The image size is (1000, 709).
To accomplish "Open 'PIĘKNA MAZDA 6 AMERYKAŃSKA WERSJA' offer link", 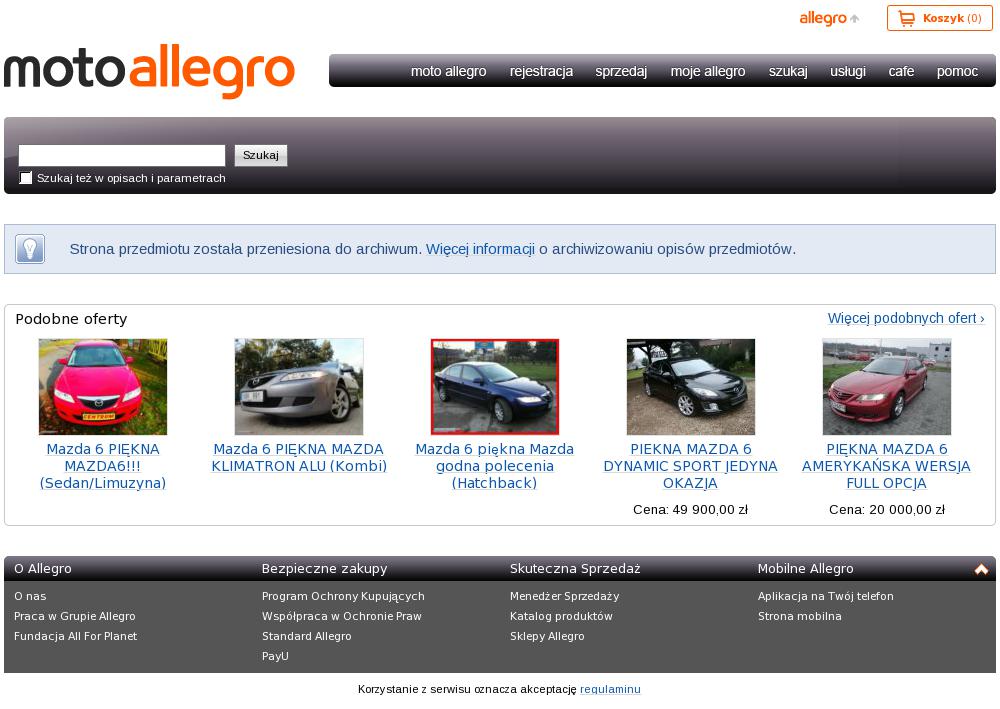I will click(x=886, y=466).
